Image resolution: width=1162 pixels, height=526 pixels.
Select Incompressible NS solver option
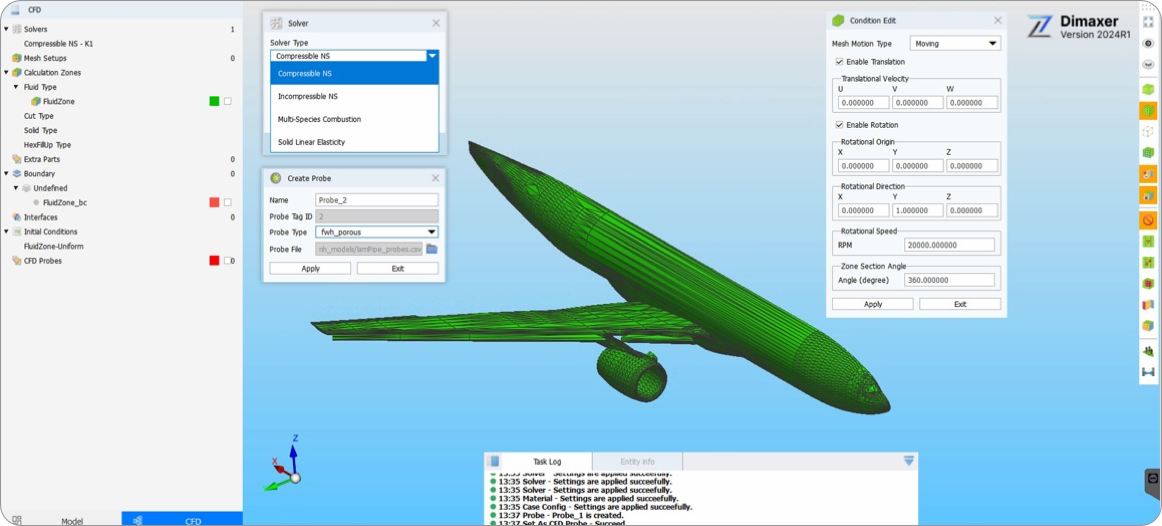(x=354, y=96)
